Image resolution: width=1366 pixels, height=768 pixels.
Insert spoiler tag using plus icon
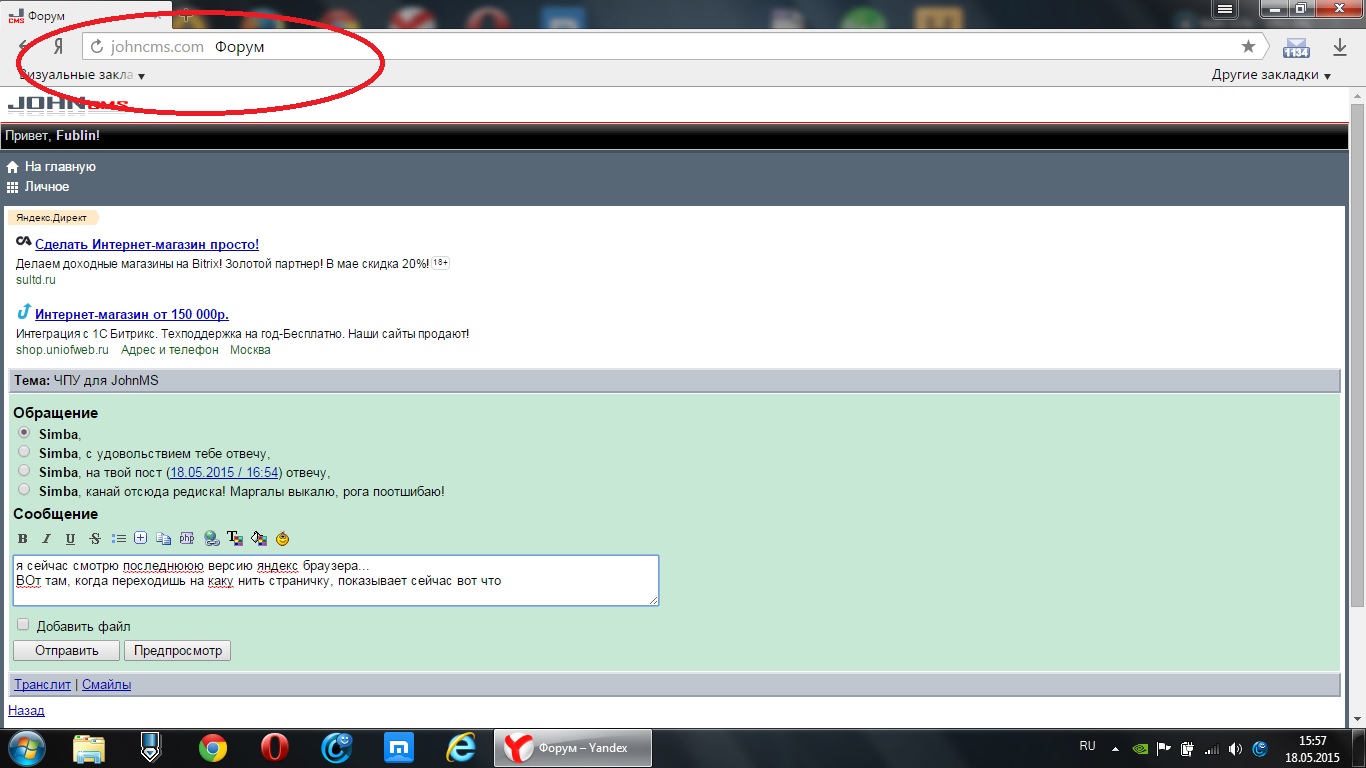tap(140, 538)
